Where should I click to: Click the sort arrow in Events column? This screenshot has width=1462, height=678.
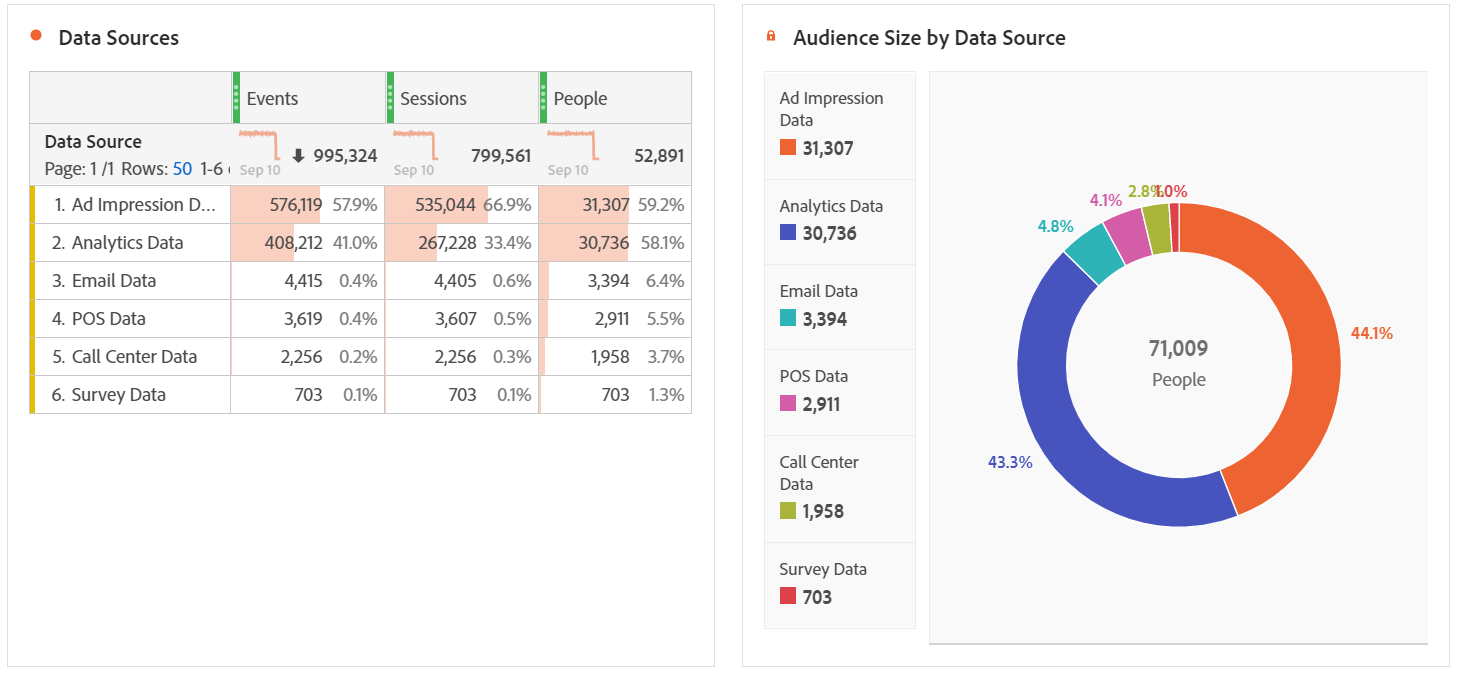(x=298, y=156)
